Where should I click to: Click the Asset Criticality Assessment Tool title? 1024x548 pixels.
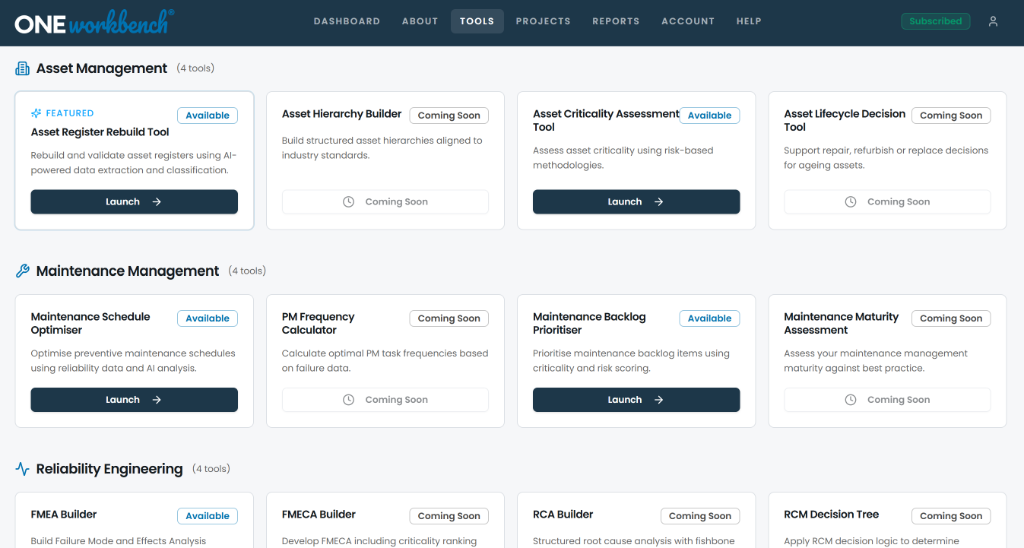[x=606, y=120]
